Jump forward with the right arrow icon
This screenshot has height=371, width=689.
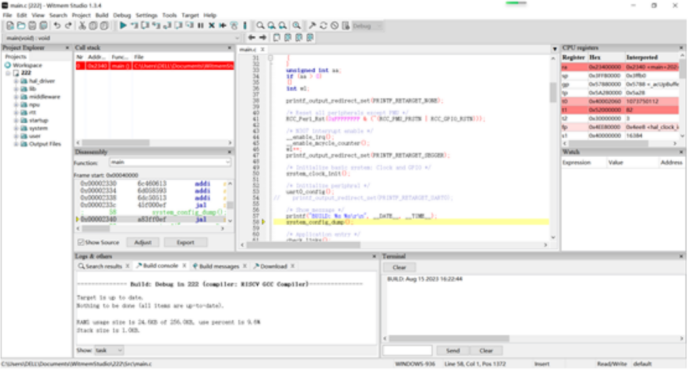pyautogui.click(x=263, y=38)
